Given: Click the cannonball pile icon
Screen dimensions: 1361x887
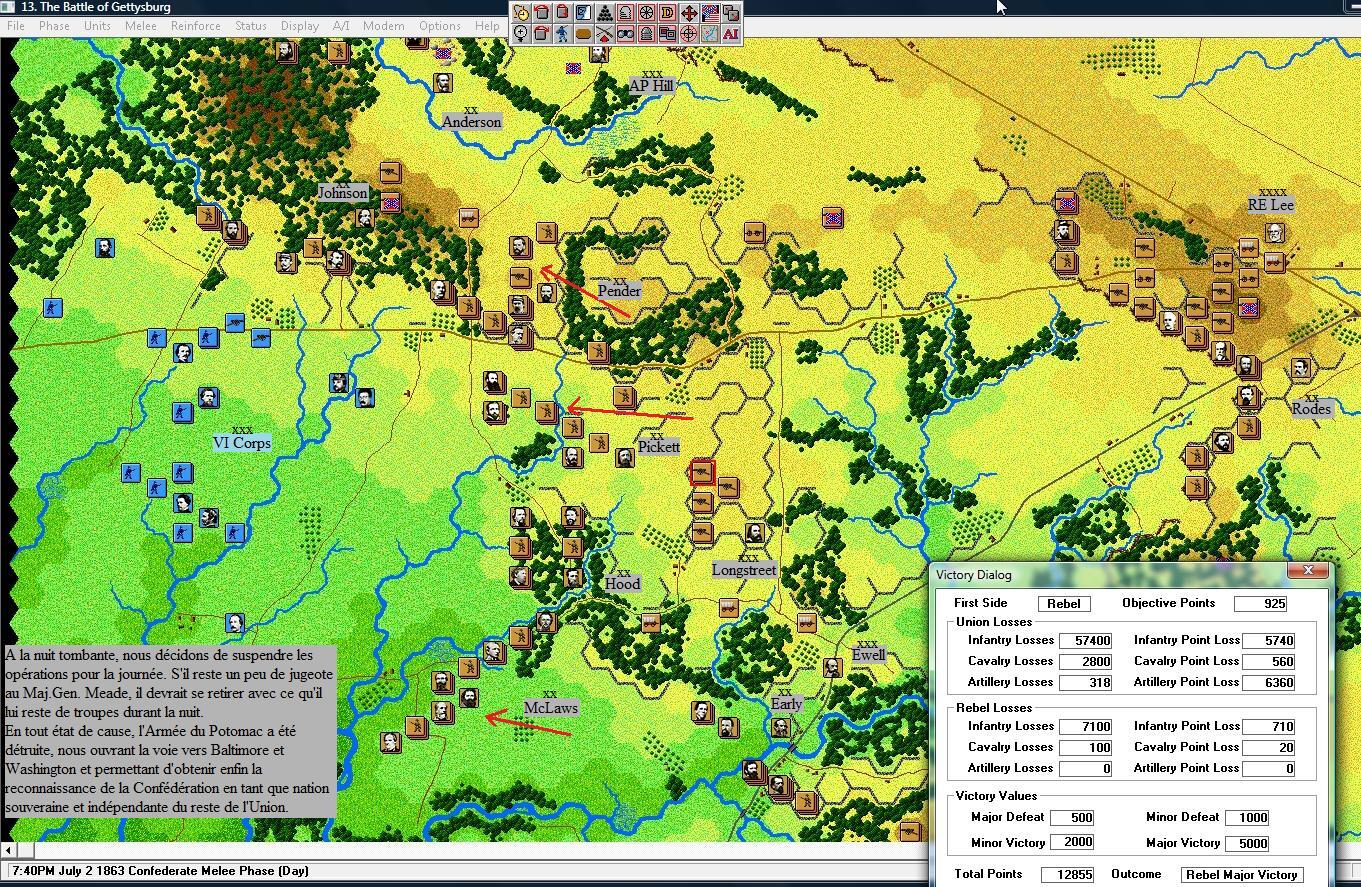Looking at the screenshot, I should (x=605, y=13).
